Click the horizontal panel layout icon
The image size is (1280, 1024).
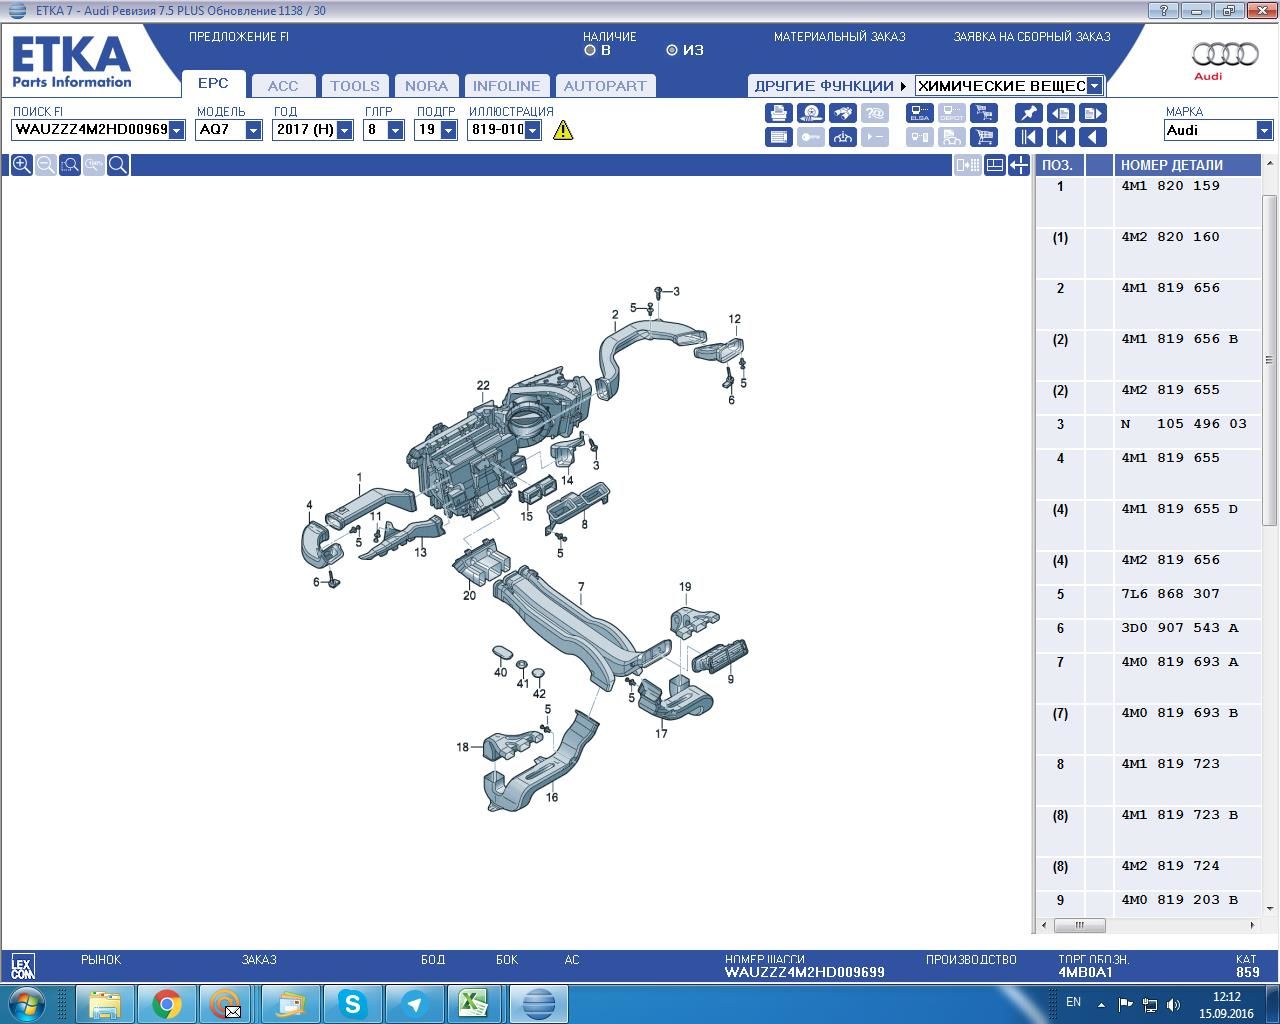[995, 165]
